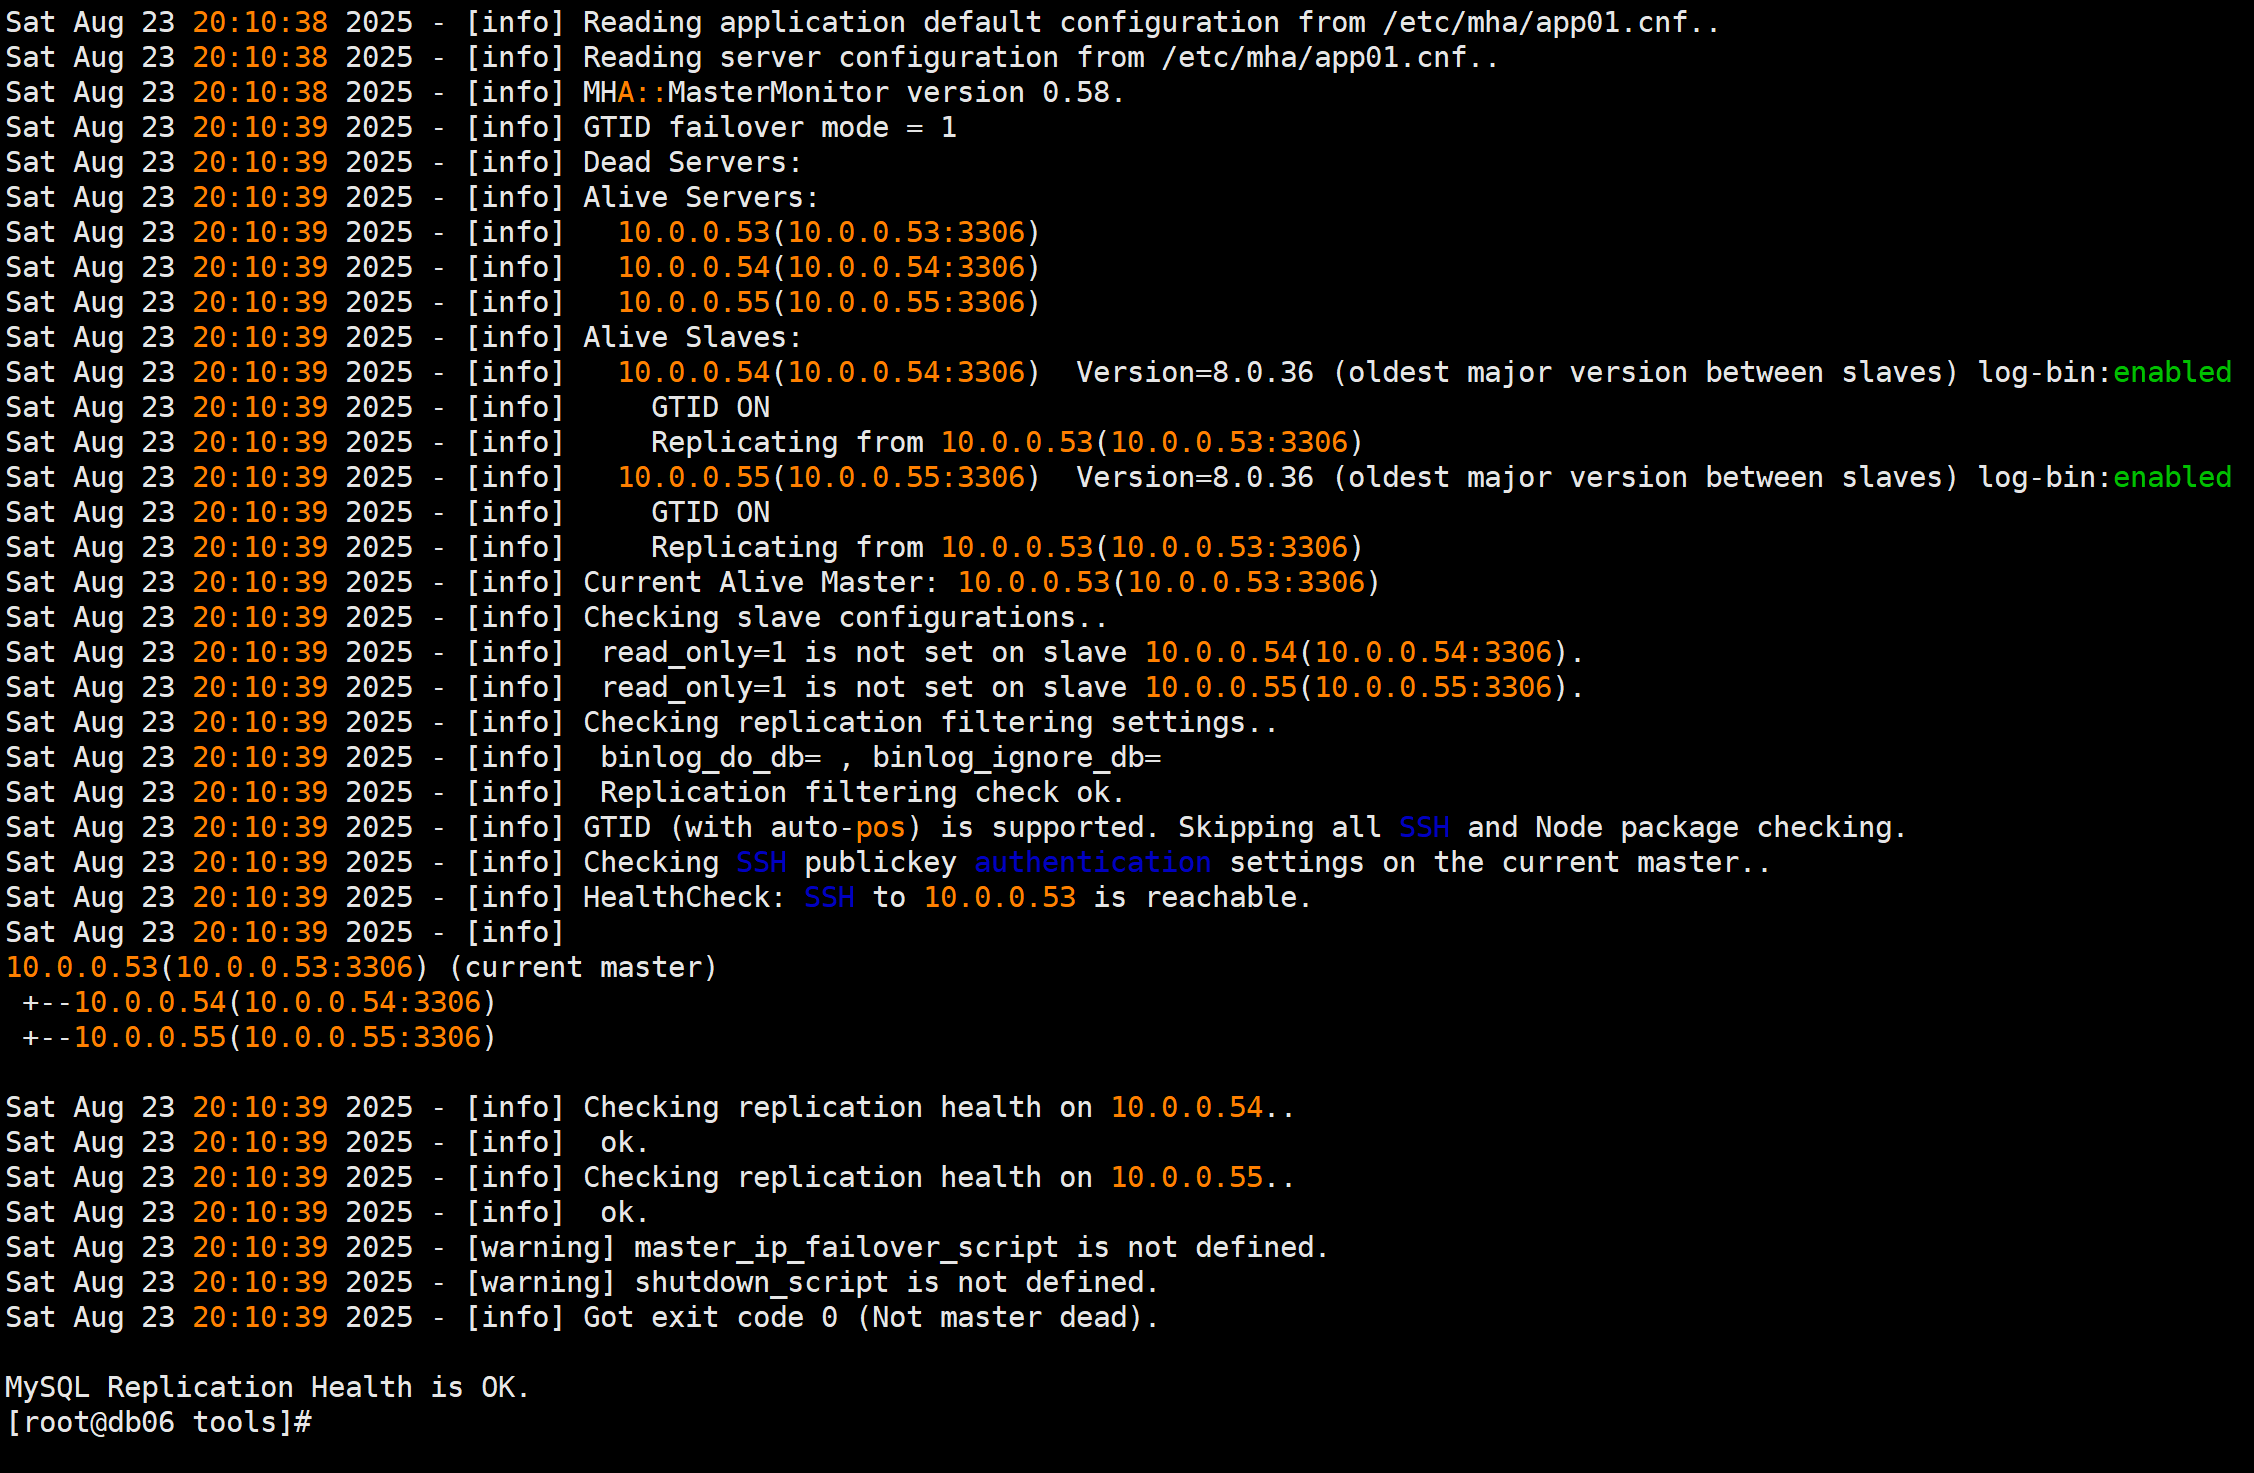
Task: Click 'Skipping all' in the GTID auto-pos line
Action: (1279, 827)
